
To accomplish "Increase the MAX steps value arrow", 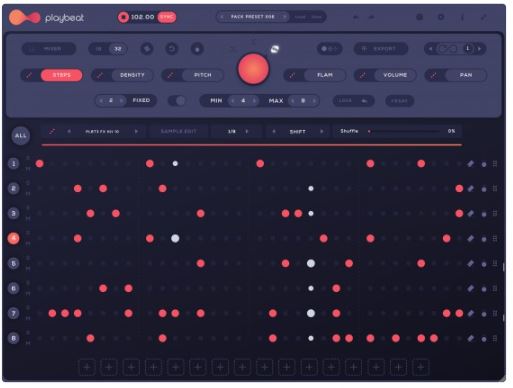I will point(314,101).
